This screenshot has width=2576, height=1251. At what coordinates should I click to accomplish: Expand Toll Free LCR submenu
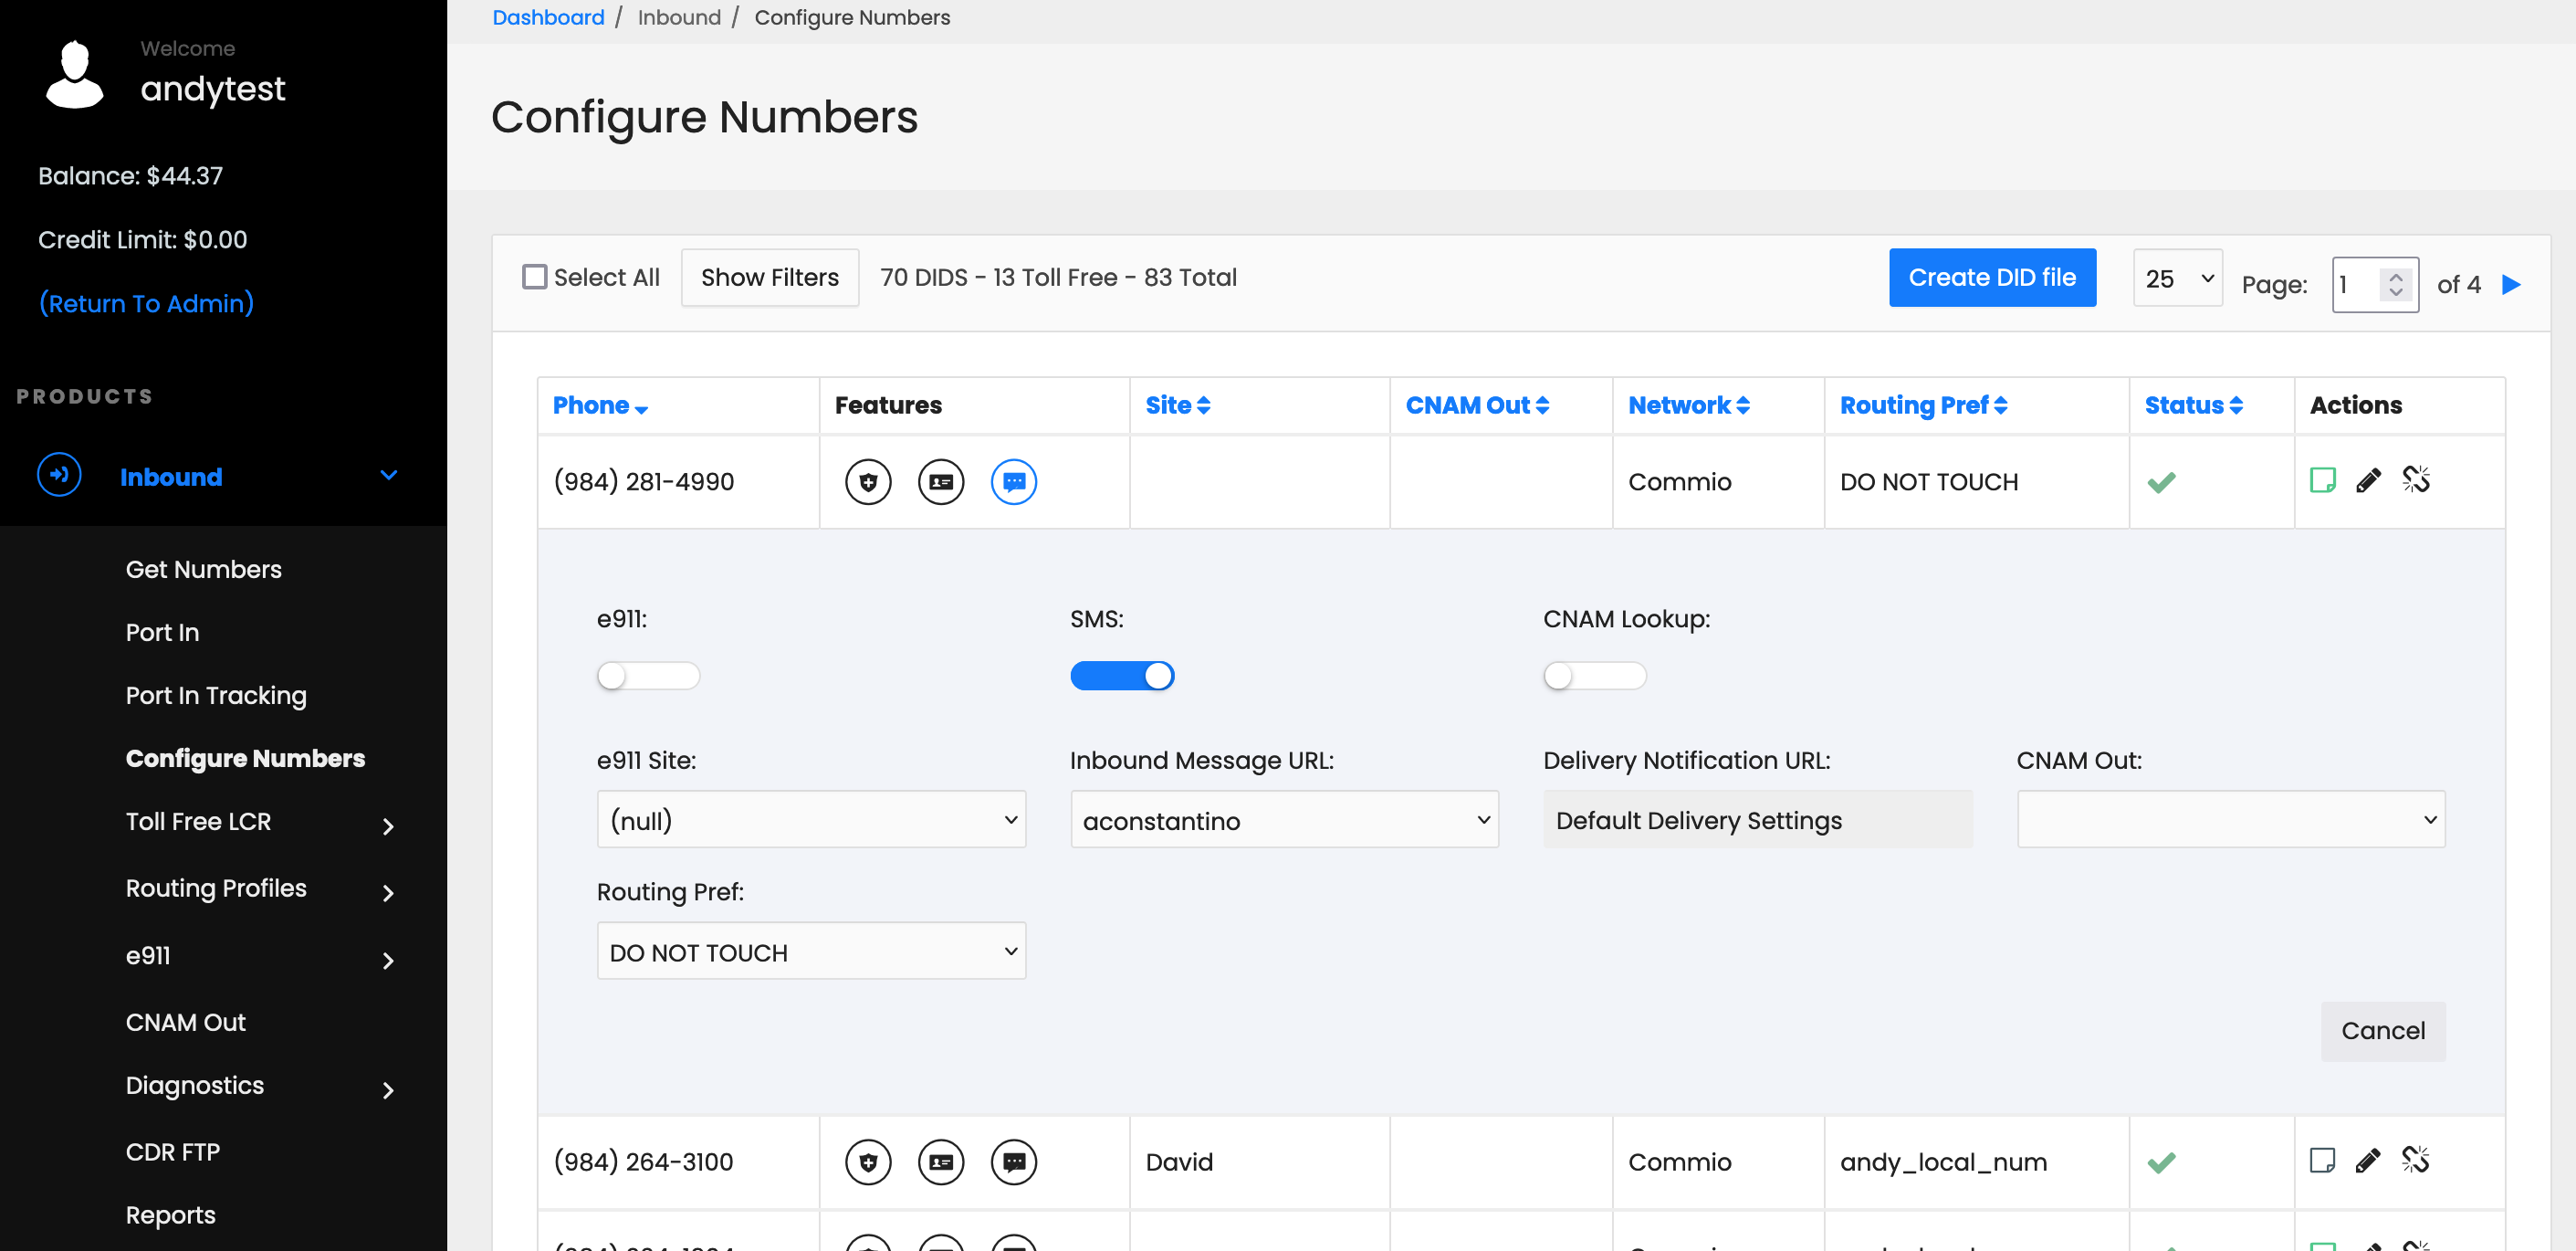[389, 826]
